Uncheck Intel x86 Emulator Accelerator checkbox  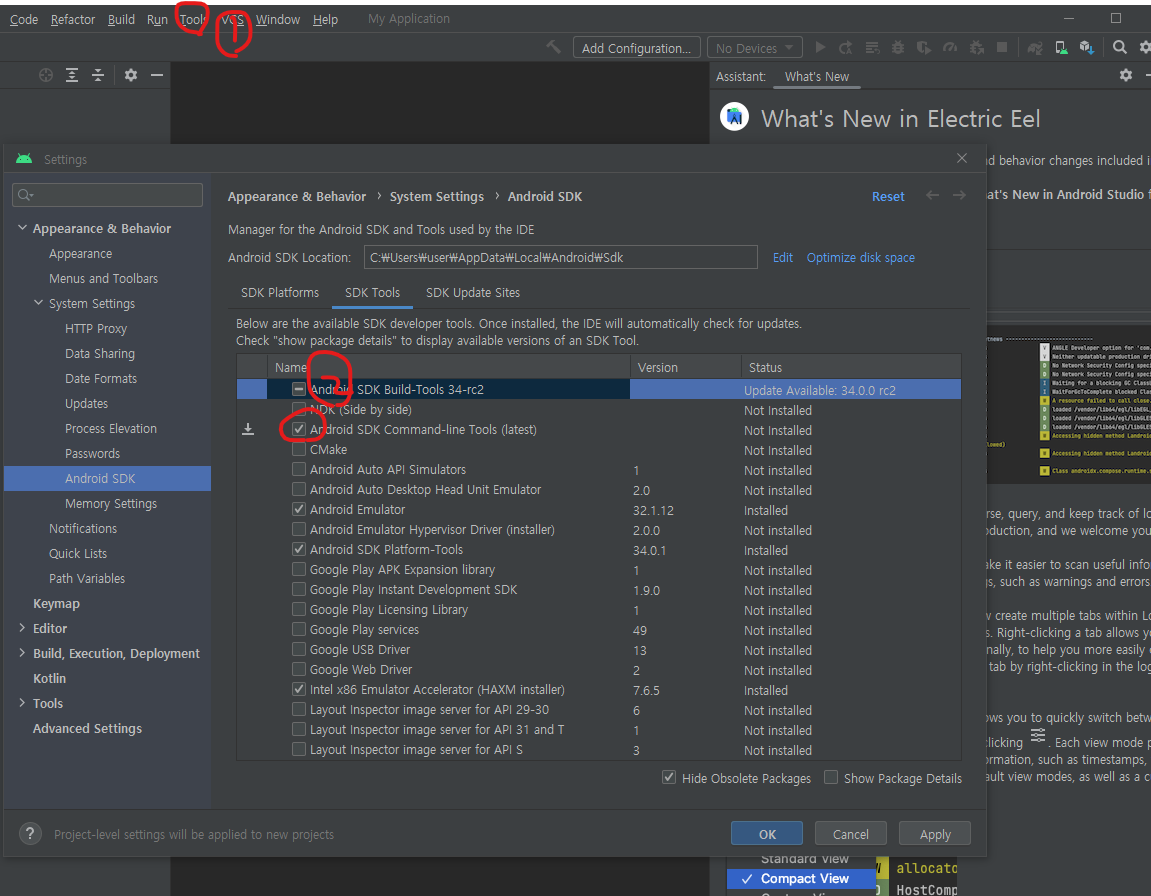[299, 689]
